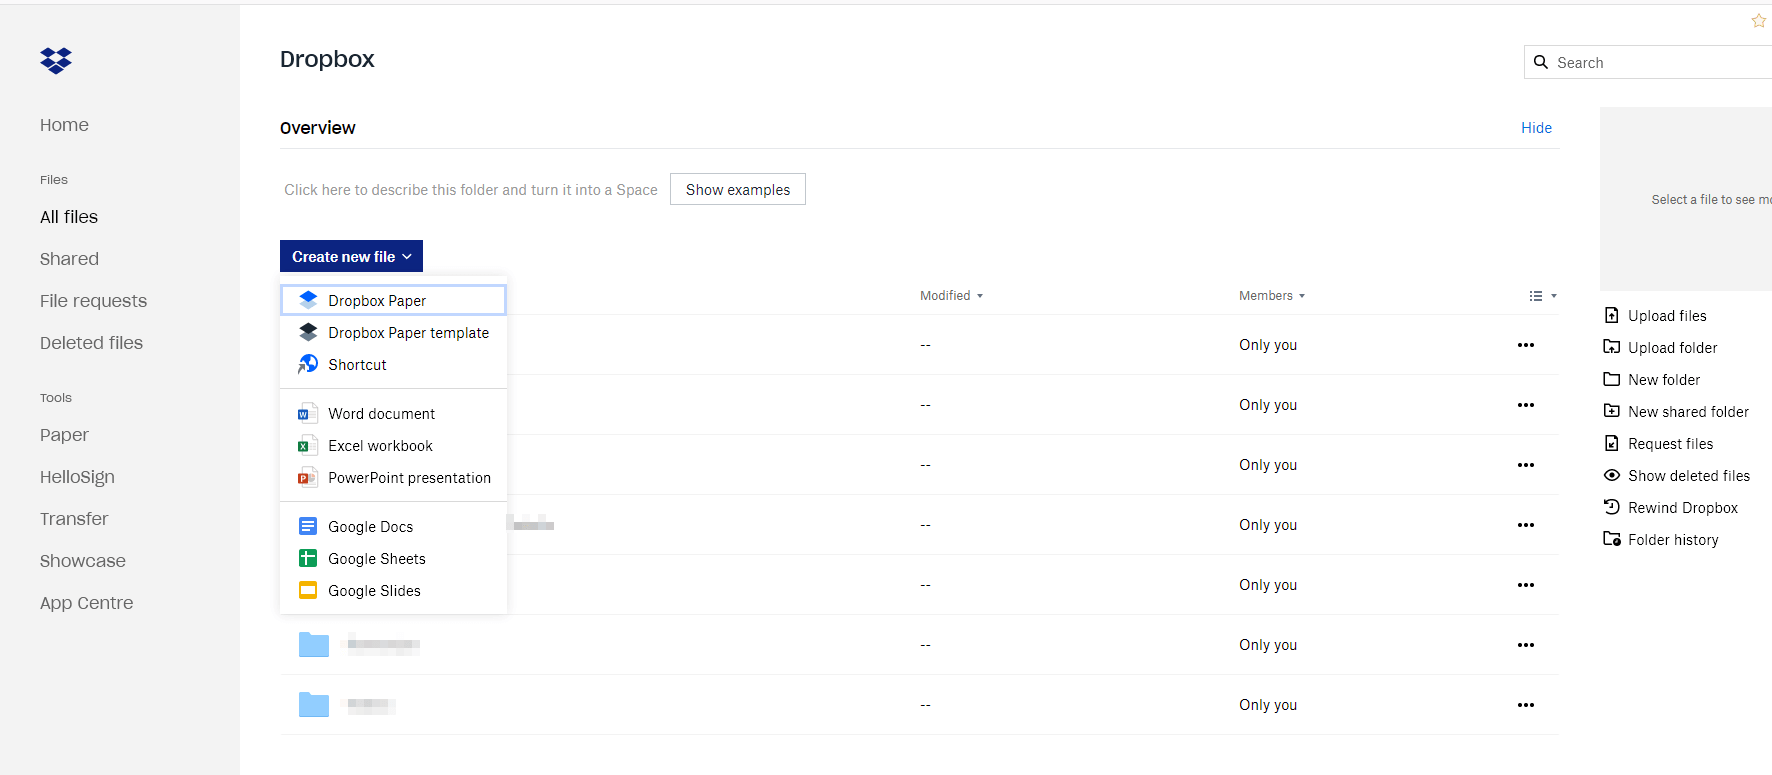Open HelloSign in sidebar
Viewport: 1772px width, 775px height.
pyautogui.click(x=77, y=477)
